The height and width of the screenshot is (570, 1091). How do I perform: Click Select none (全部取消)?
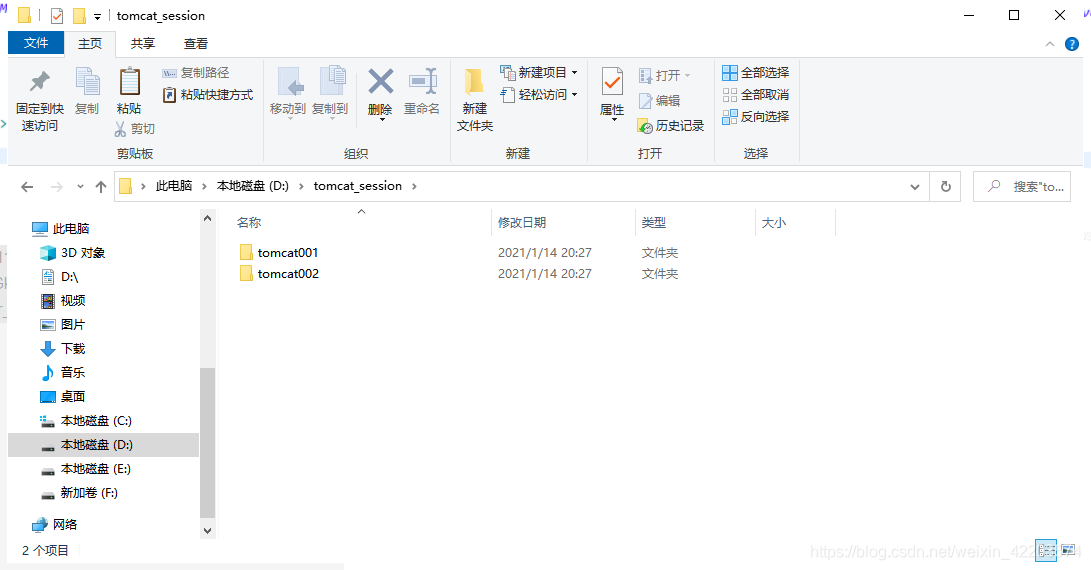pos(756,95)
